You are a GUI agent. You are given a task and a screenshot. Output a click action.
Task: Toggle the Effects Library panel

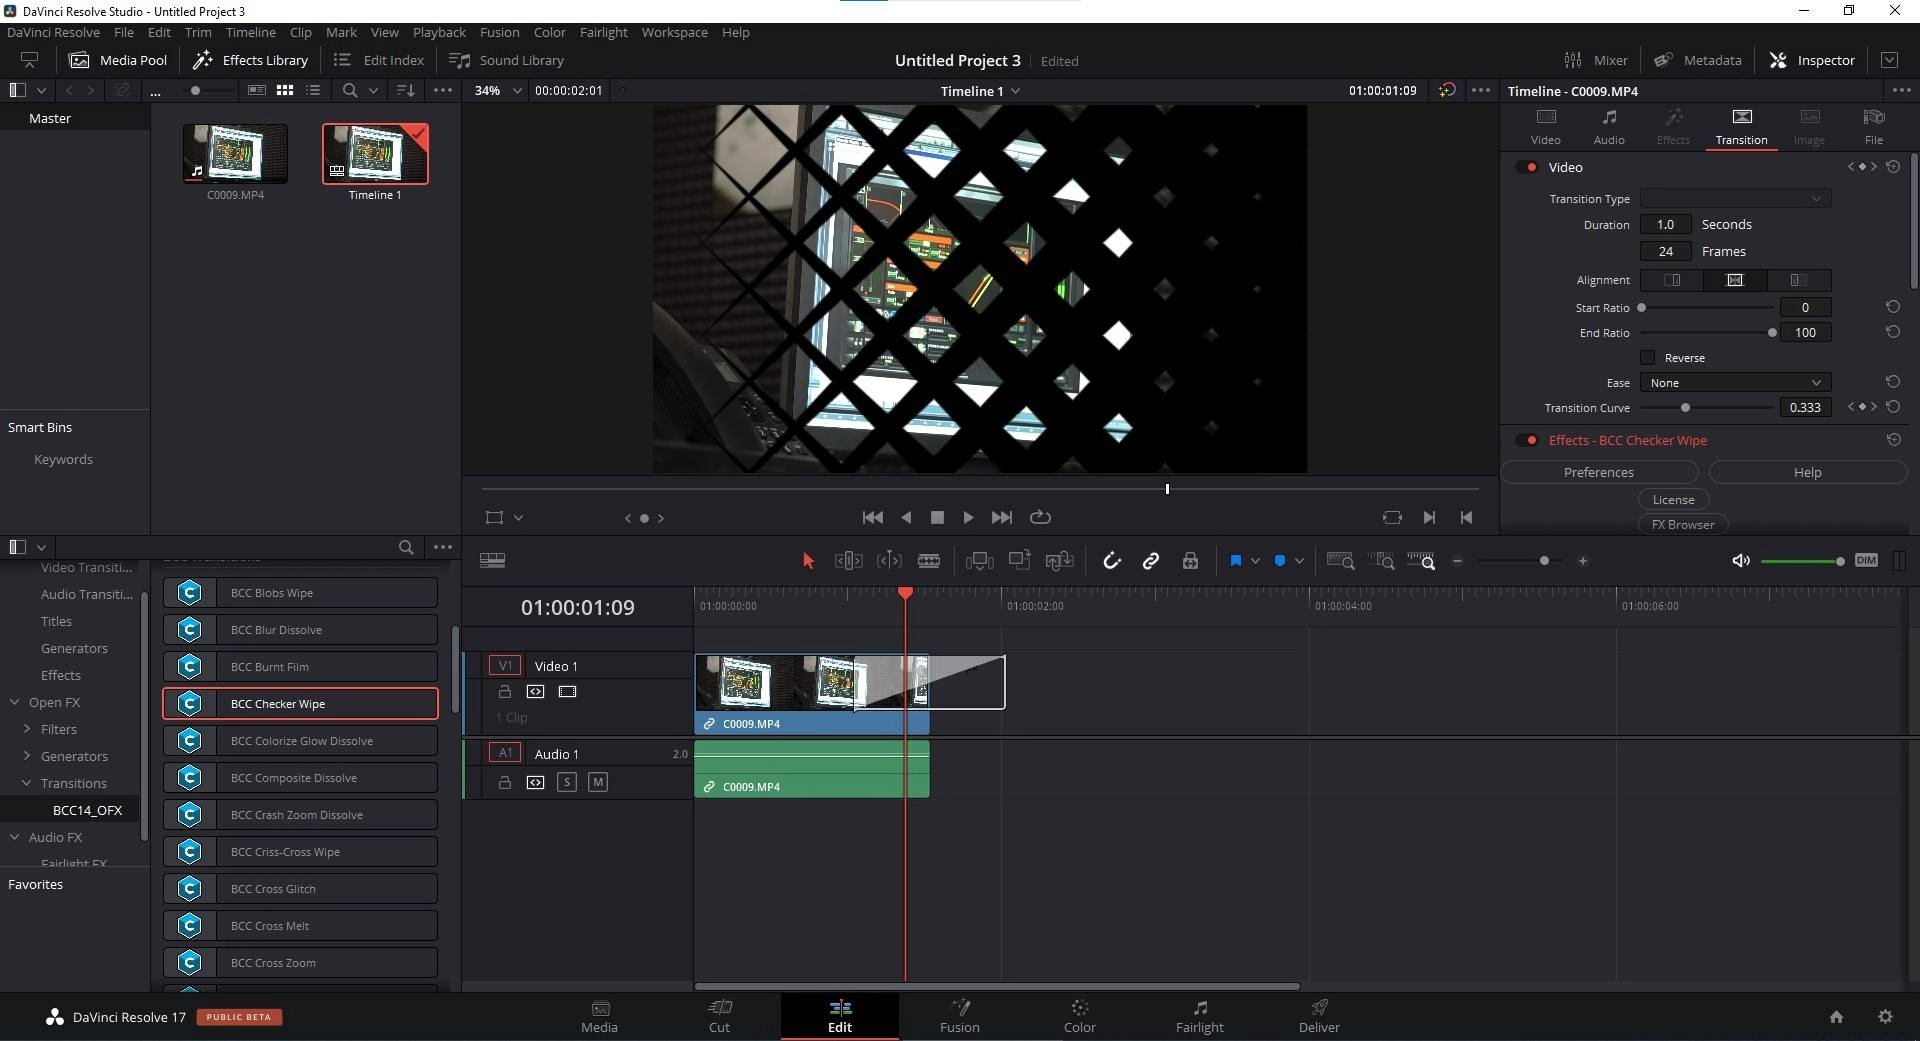point(250,60)
